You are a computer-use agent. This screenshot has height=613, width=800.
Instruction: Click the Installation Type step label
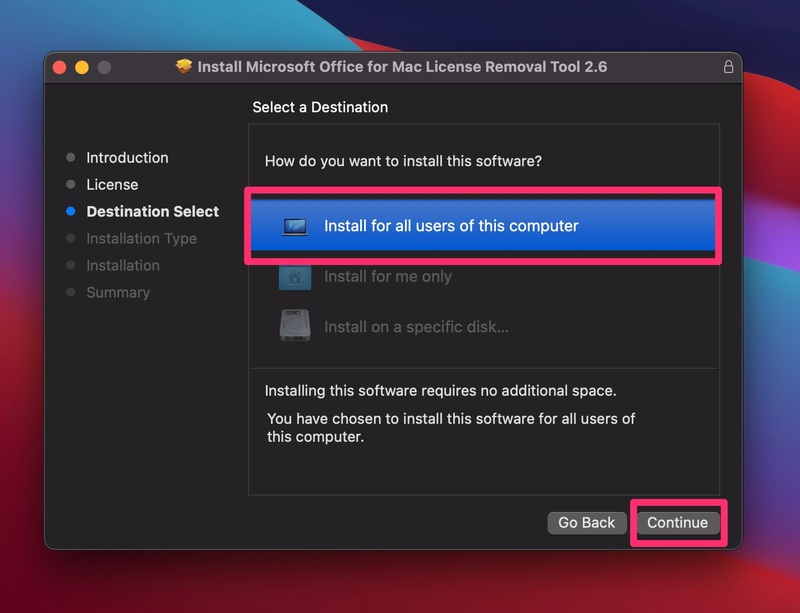tap(141, 239)
